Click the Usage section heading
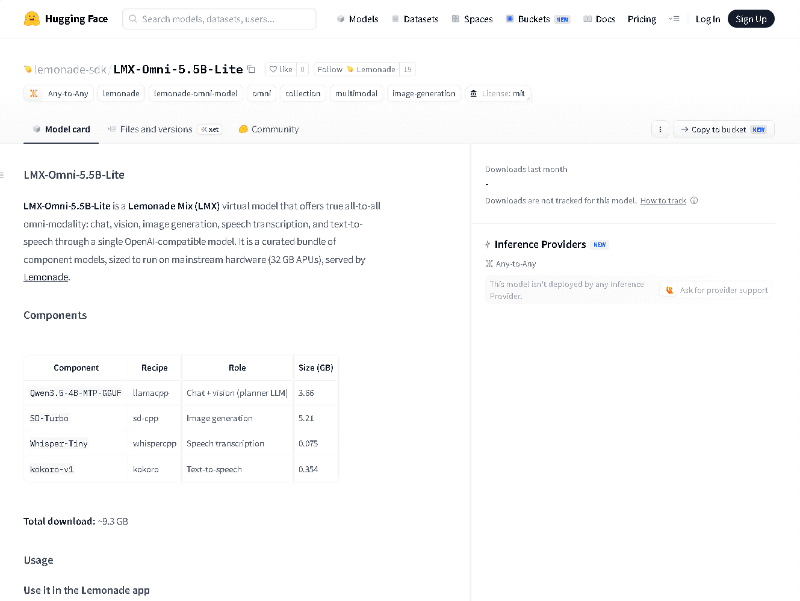800x601 pixels. pos(38,560)
